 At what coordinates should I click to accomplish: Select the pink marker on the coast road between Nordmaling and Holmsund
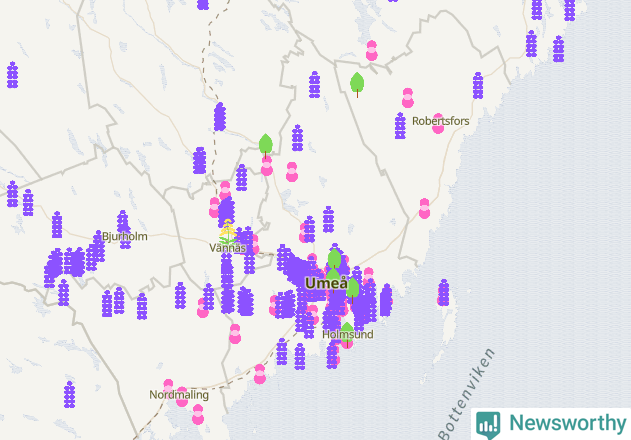(x=260, y=374)
